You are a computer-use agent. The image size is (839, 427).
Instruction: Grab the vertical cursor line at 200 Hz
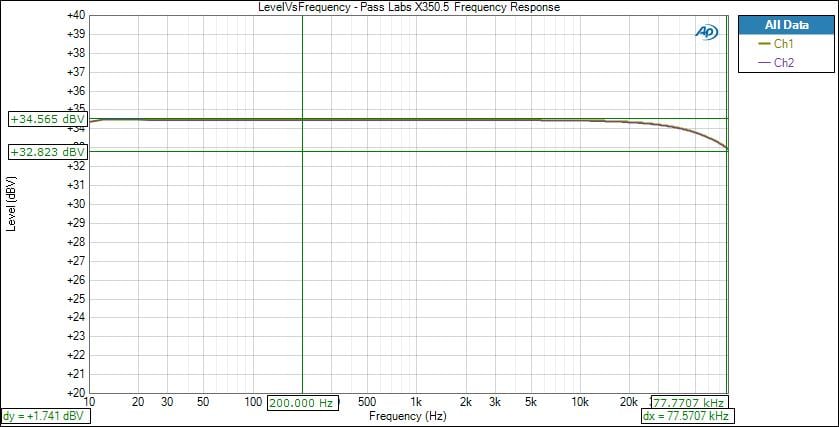tap(302, 250)
